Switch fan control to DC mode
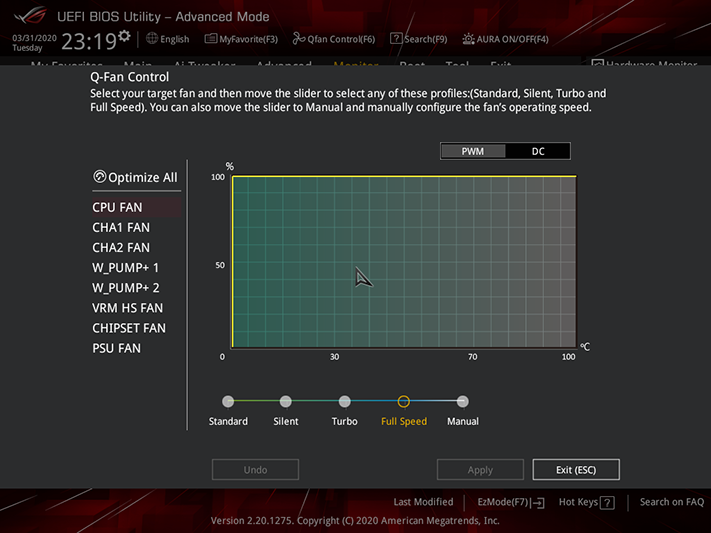Viewport: 711px width, 533px height. point(538,151)
